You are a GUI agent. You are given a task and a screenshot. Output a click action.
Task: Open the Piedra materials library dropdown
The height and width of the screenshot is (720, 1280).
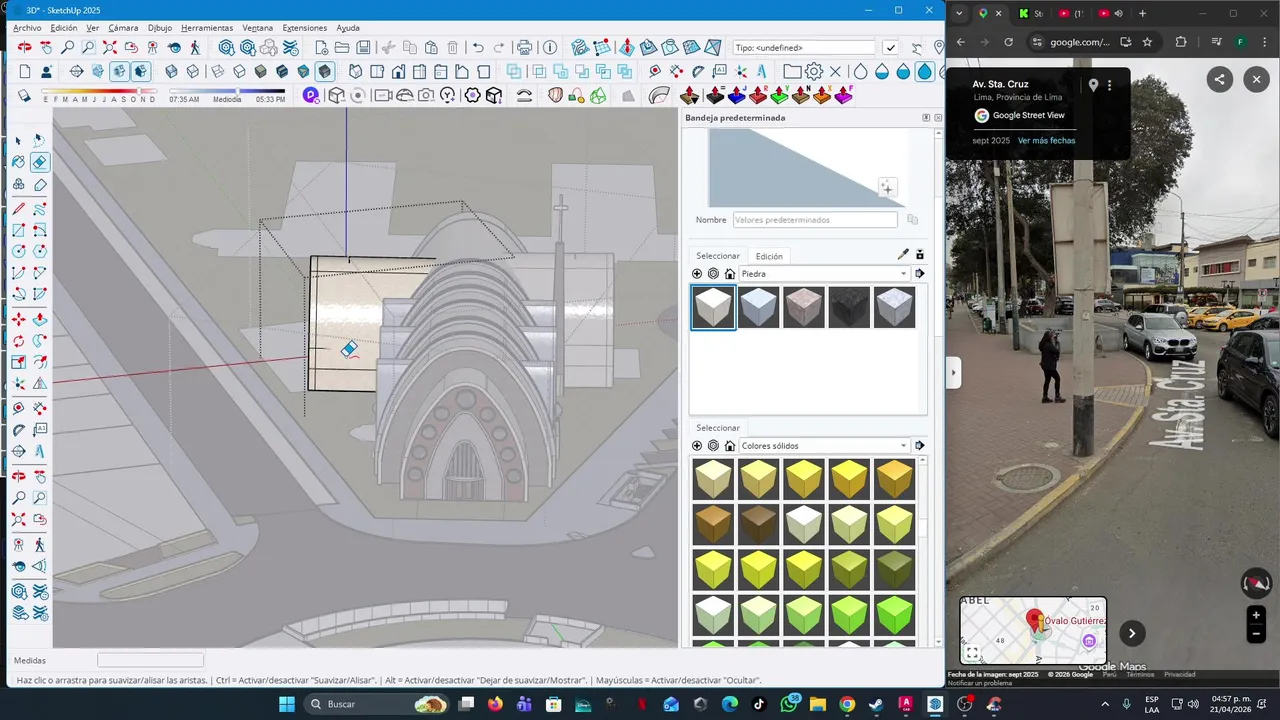pos(824,274)
